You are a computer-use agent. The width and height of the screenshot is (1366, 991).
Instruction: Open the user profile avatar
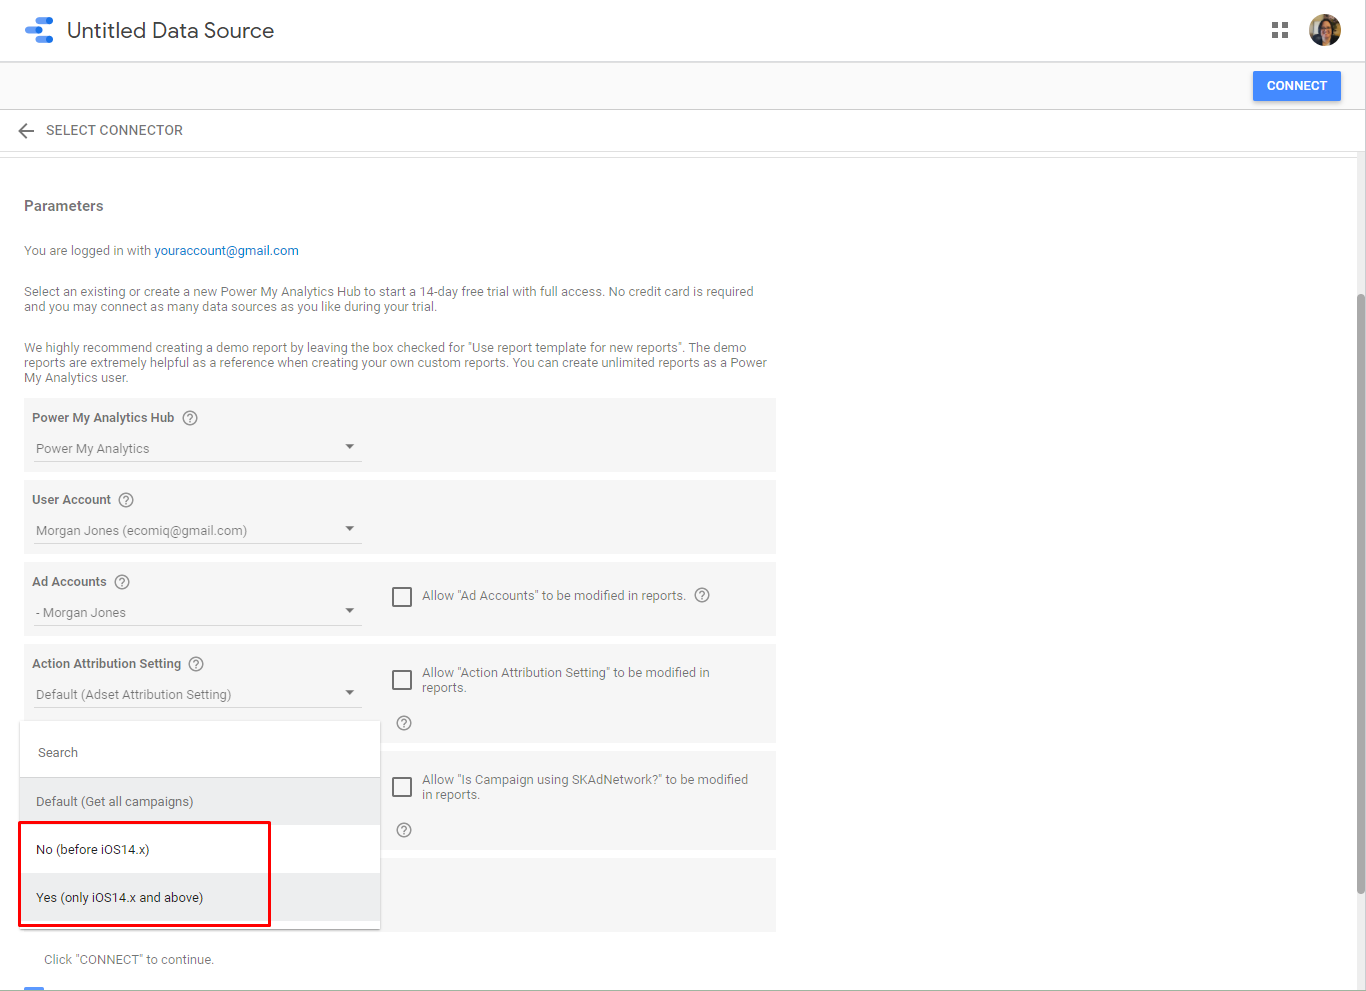1324,30
